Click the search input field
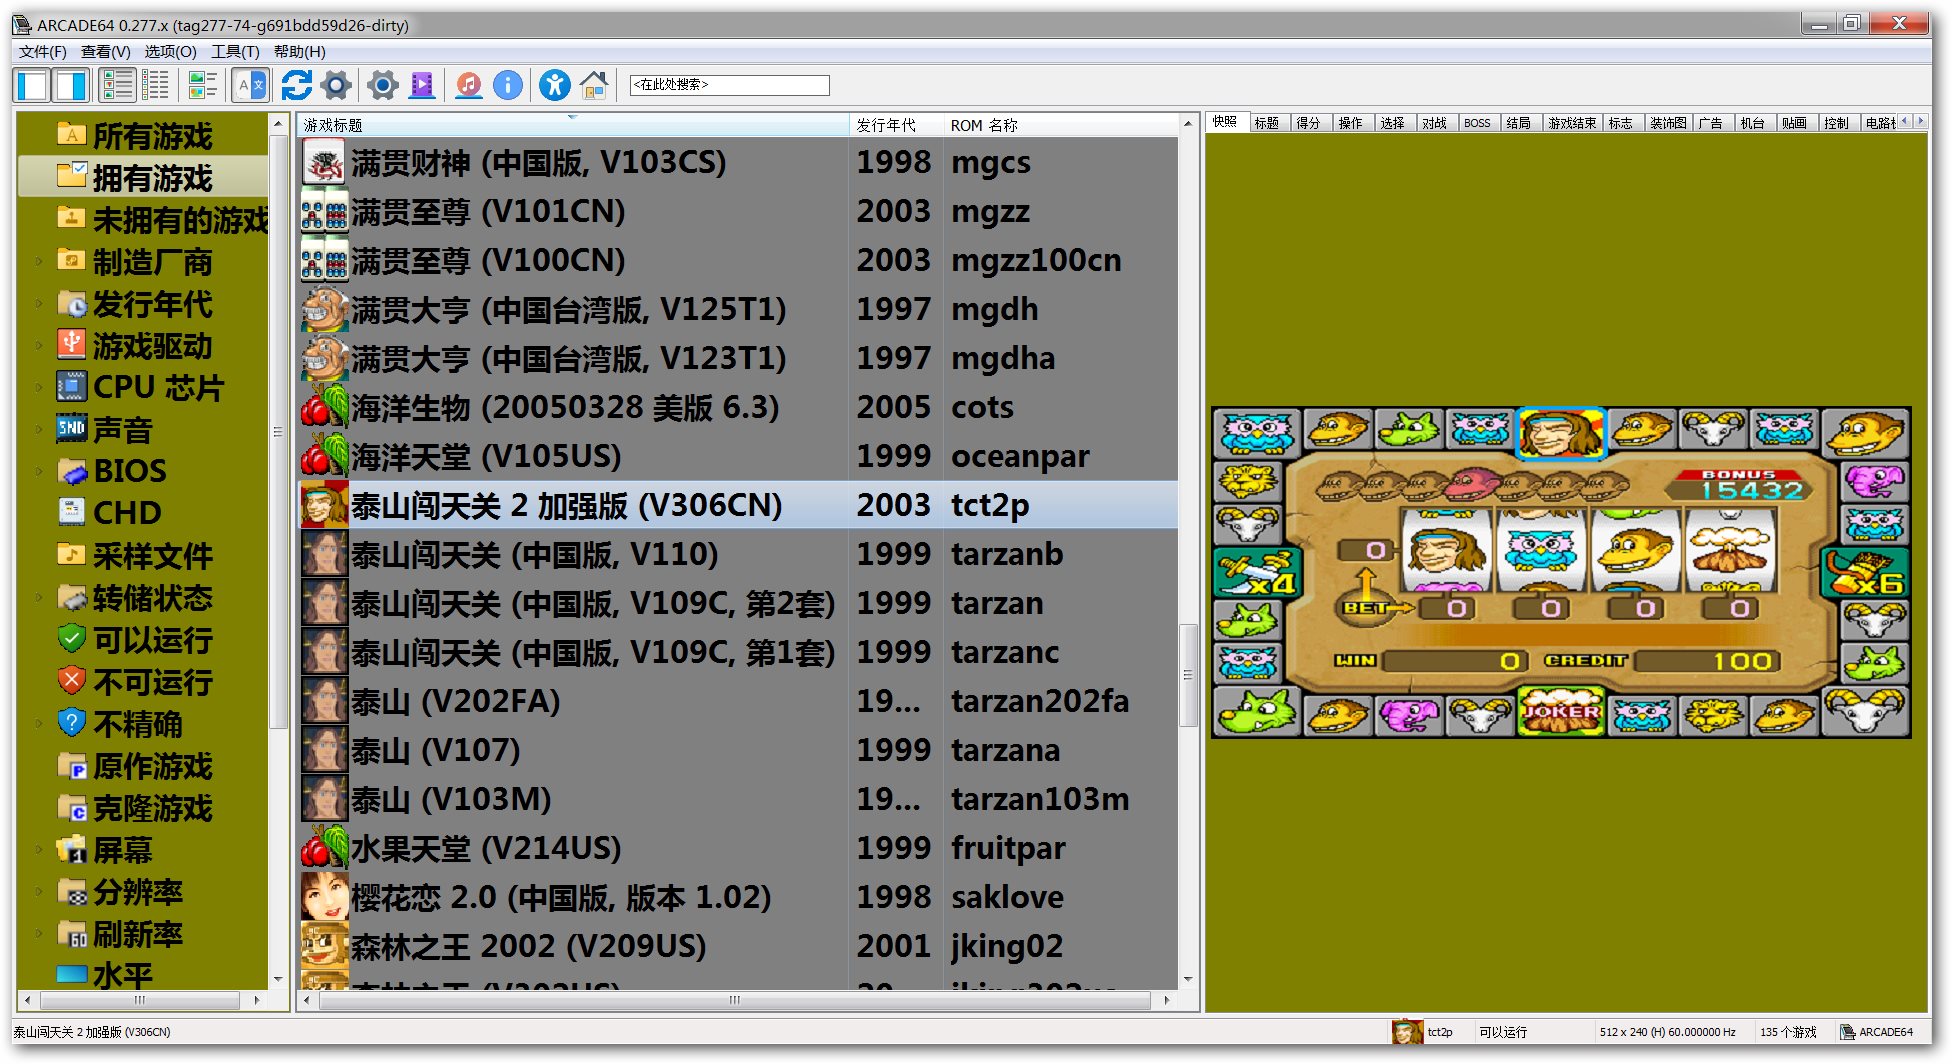The height and width of the screenshot is (1064, 1952). (729, 86)
